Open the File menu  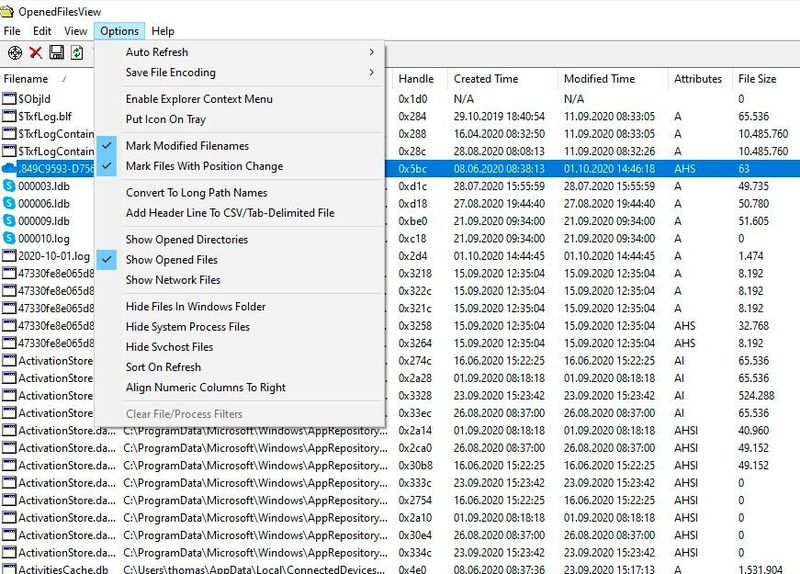click(x=12, y=31)
